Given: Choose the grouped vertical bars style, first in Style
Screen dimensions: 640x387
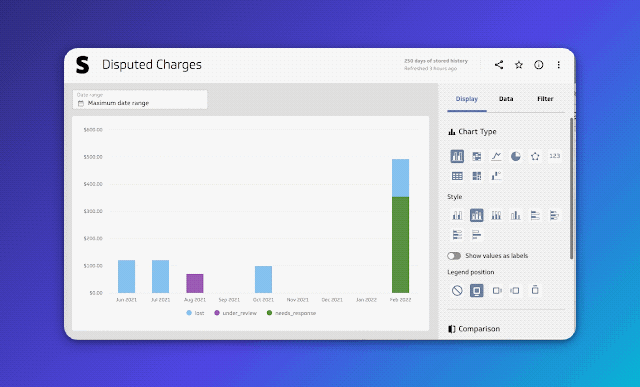Looking at the screenshot, I should point(457,215).
